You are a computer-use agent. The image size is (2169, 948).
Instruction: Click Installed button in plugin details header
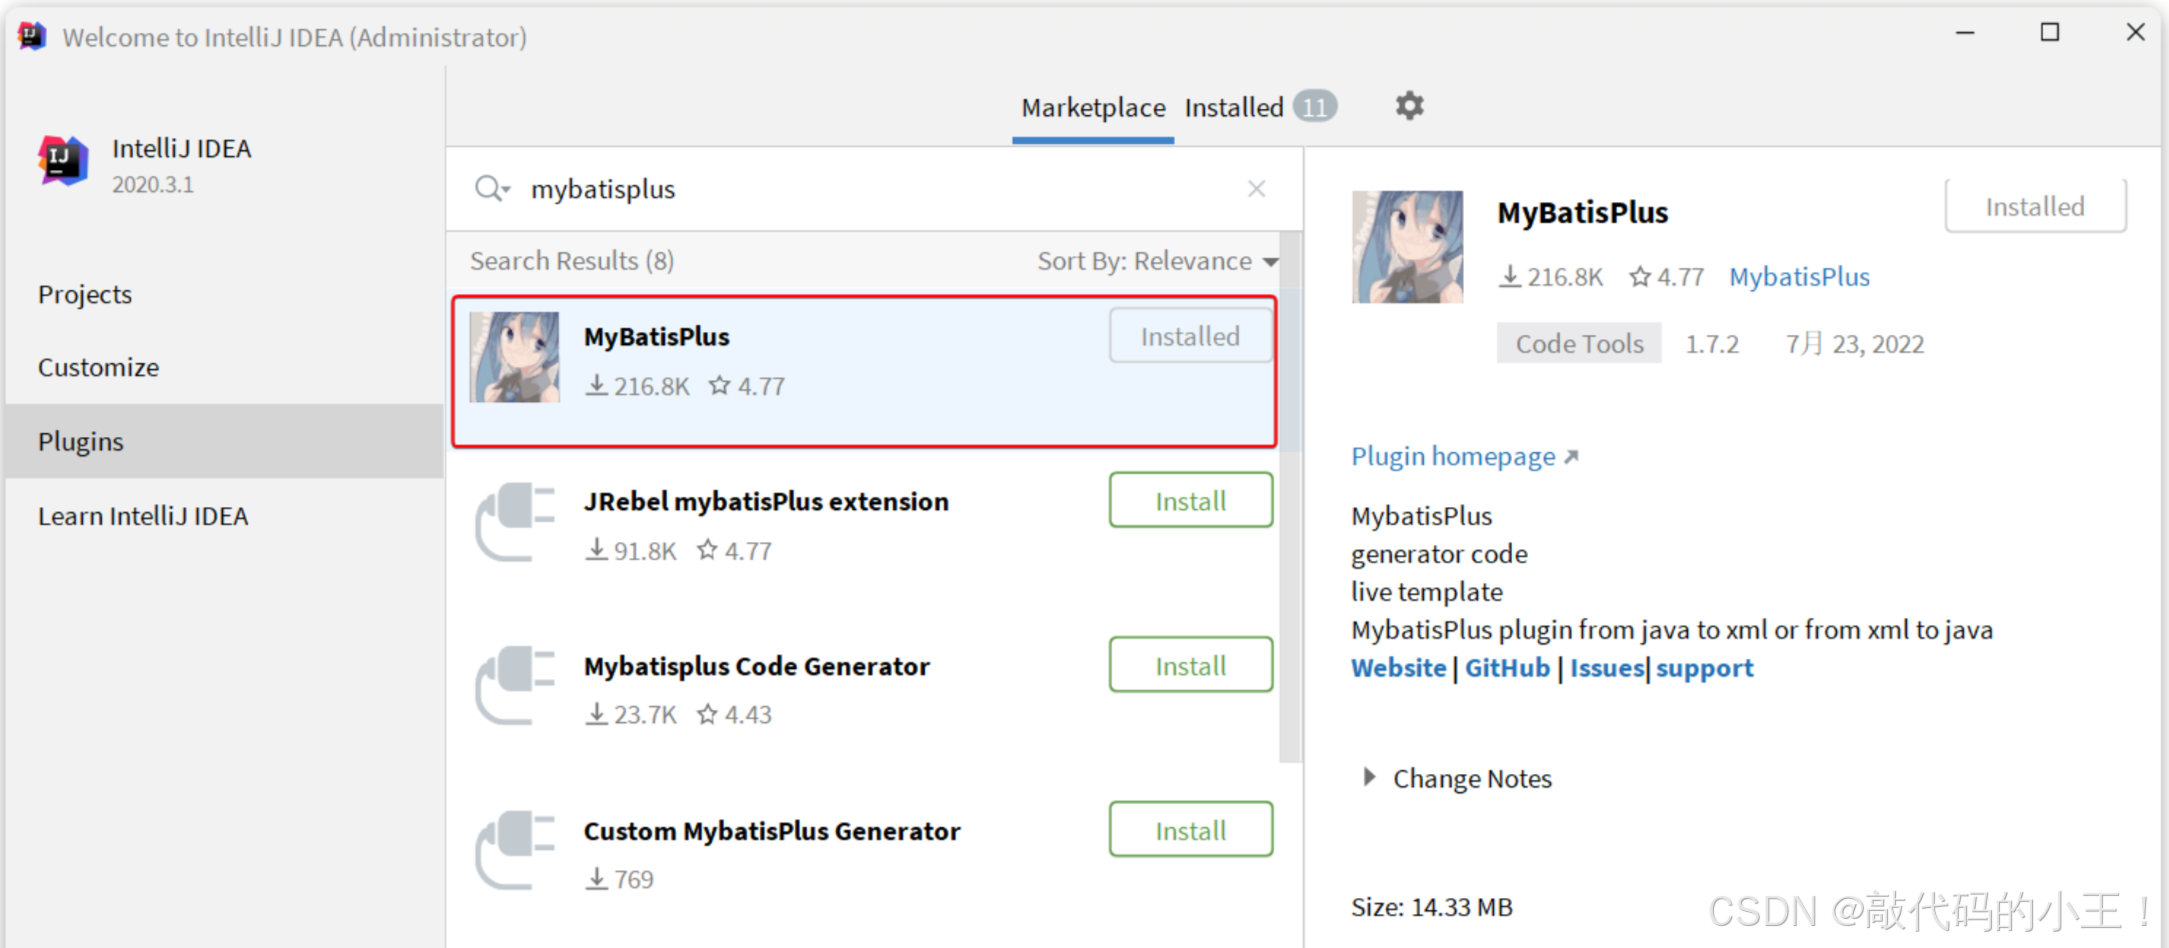(x=2035, y=206)
